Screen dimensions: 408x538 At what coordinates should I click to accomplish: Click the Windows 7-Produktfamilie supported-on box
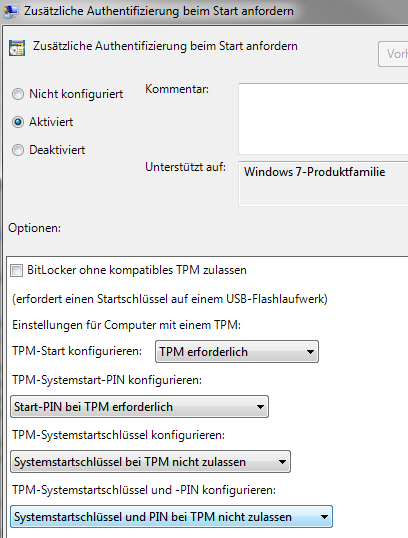pyautogui.click(x=323, y=184)
